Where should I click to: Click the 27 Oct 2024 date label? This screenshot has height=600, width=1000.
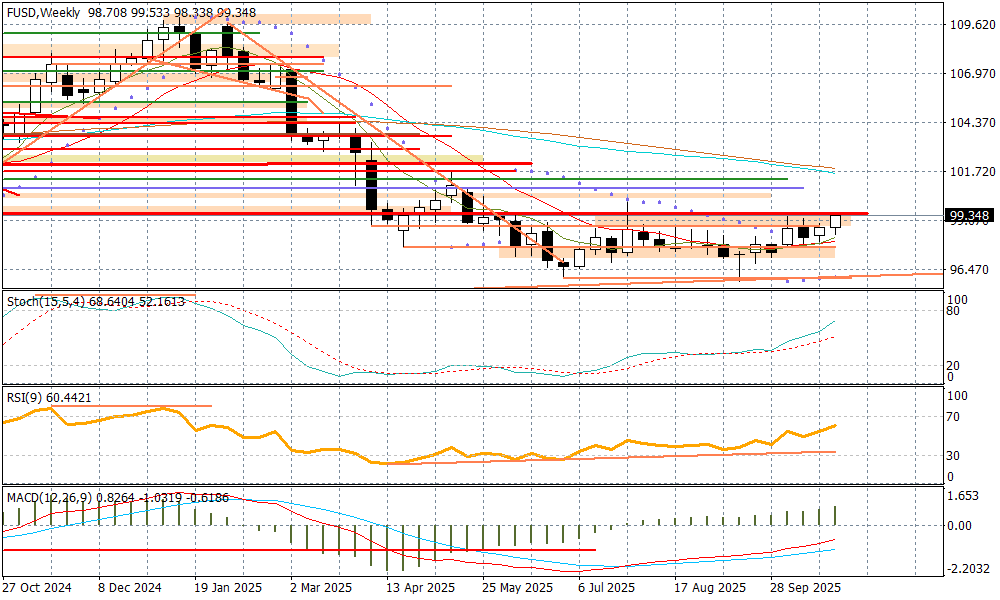(39, 588)
